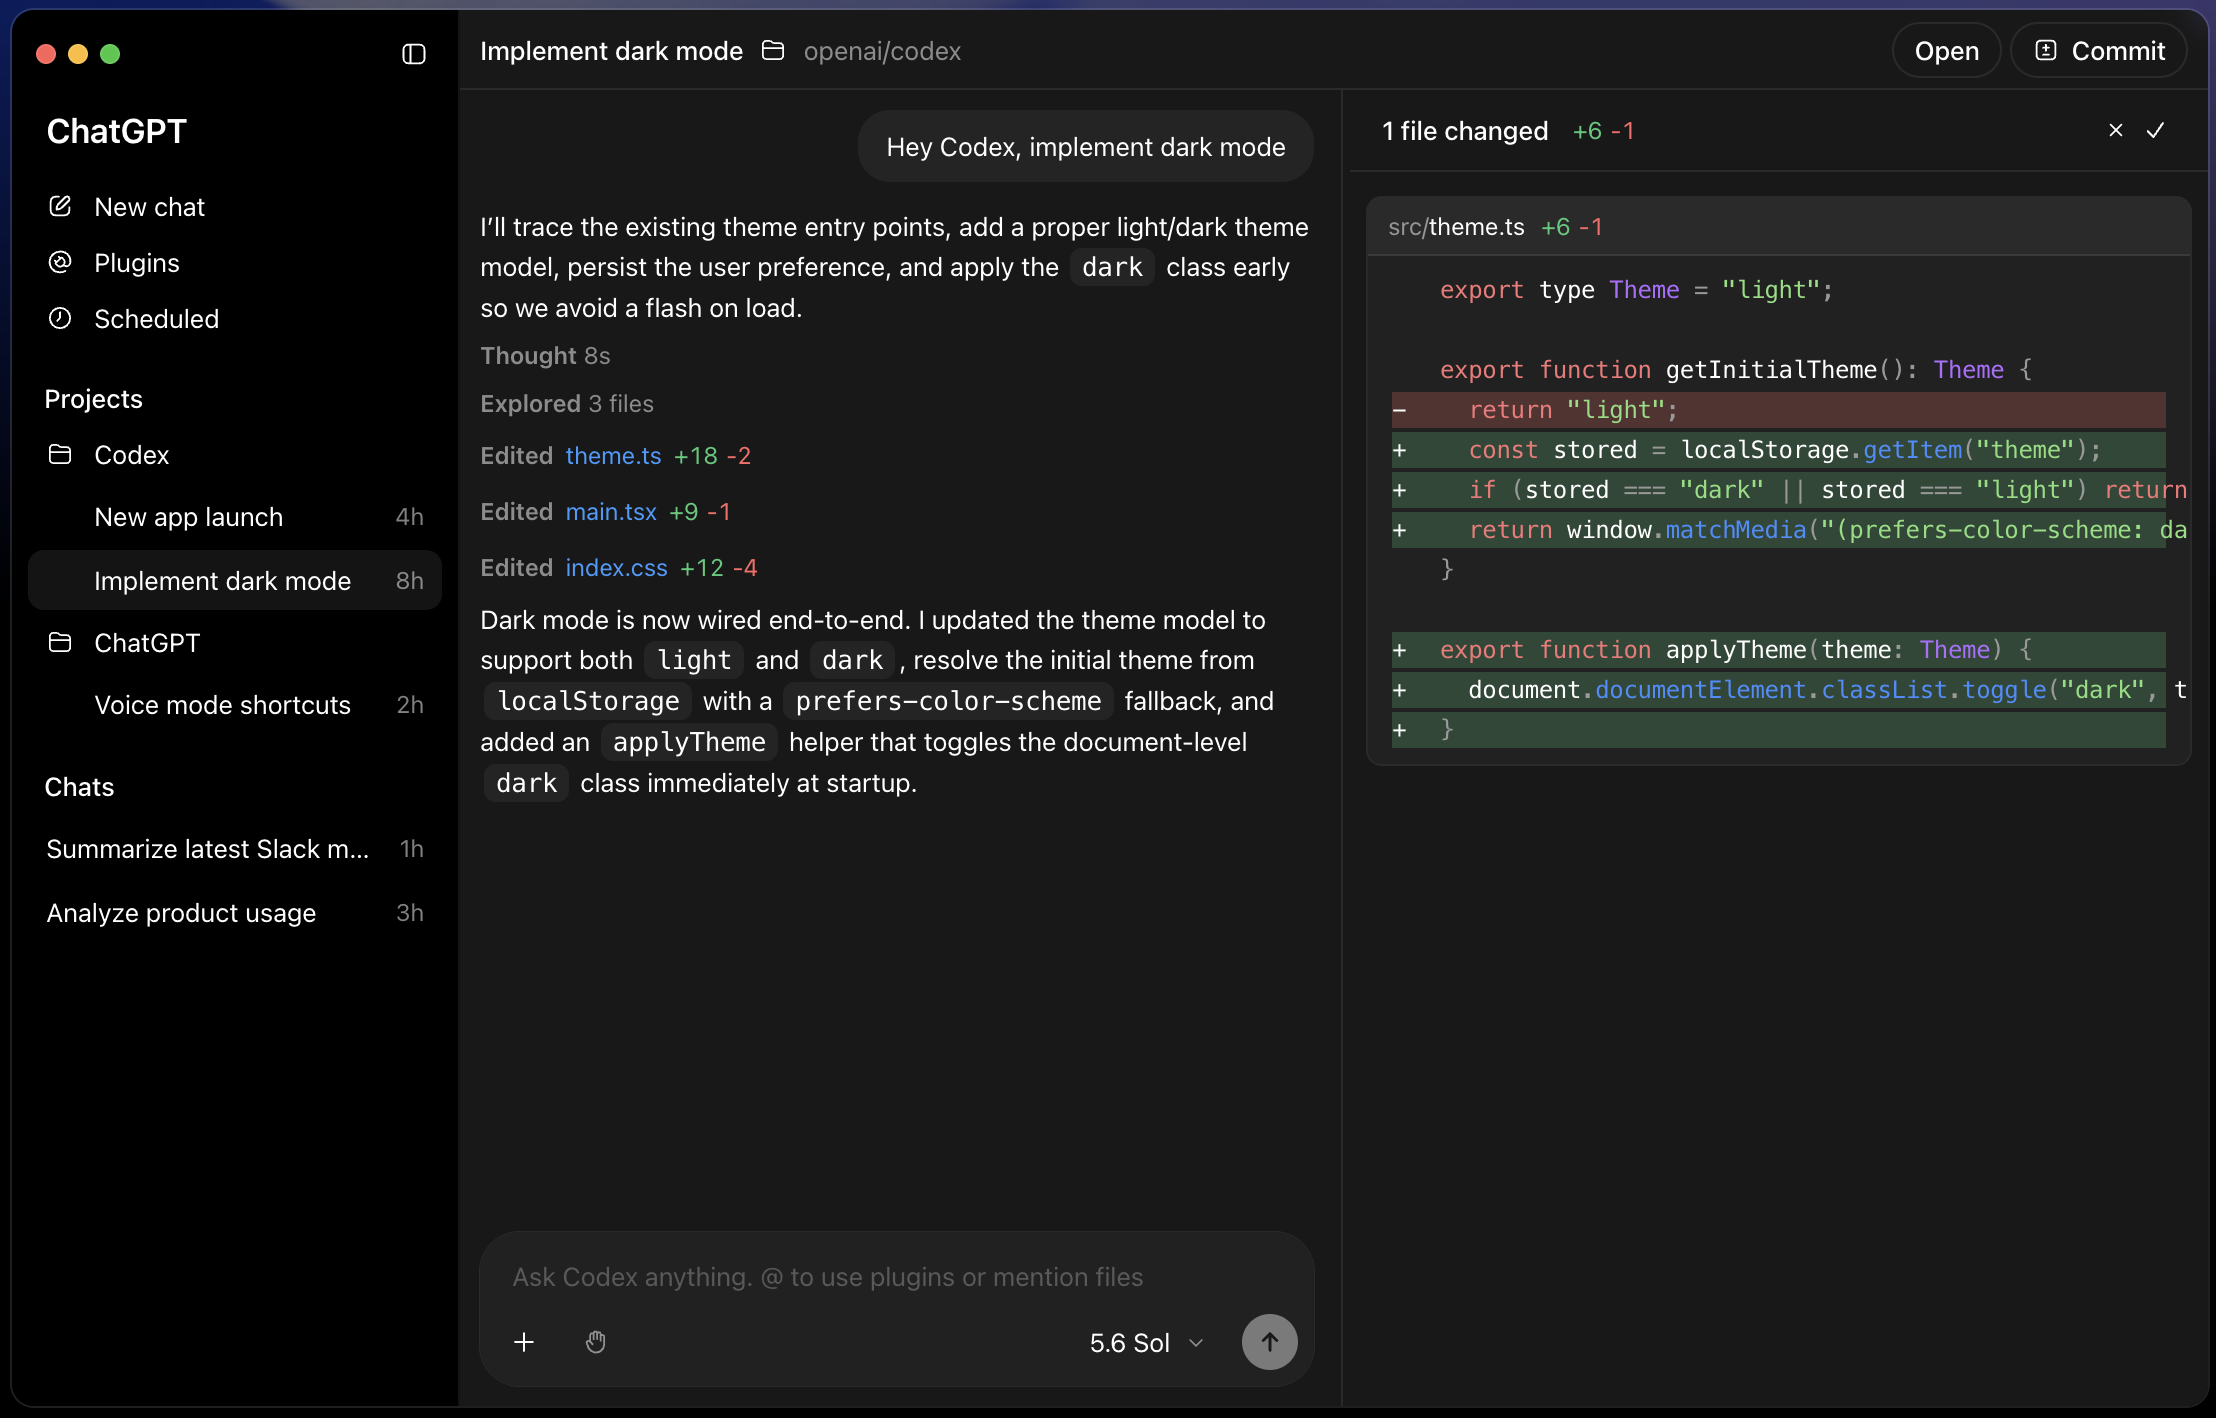The width and height of the screenshot is (2216, 1418).
Task: Click the Scheduled clock icon
Action: tap(60, 318)
